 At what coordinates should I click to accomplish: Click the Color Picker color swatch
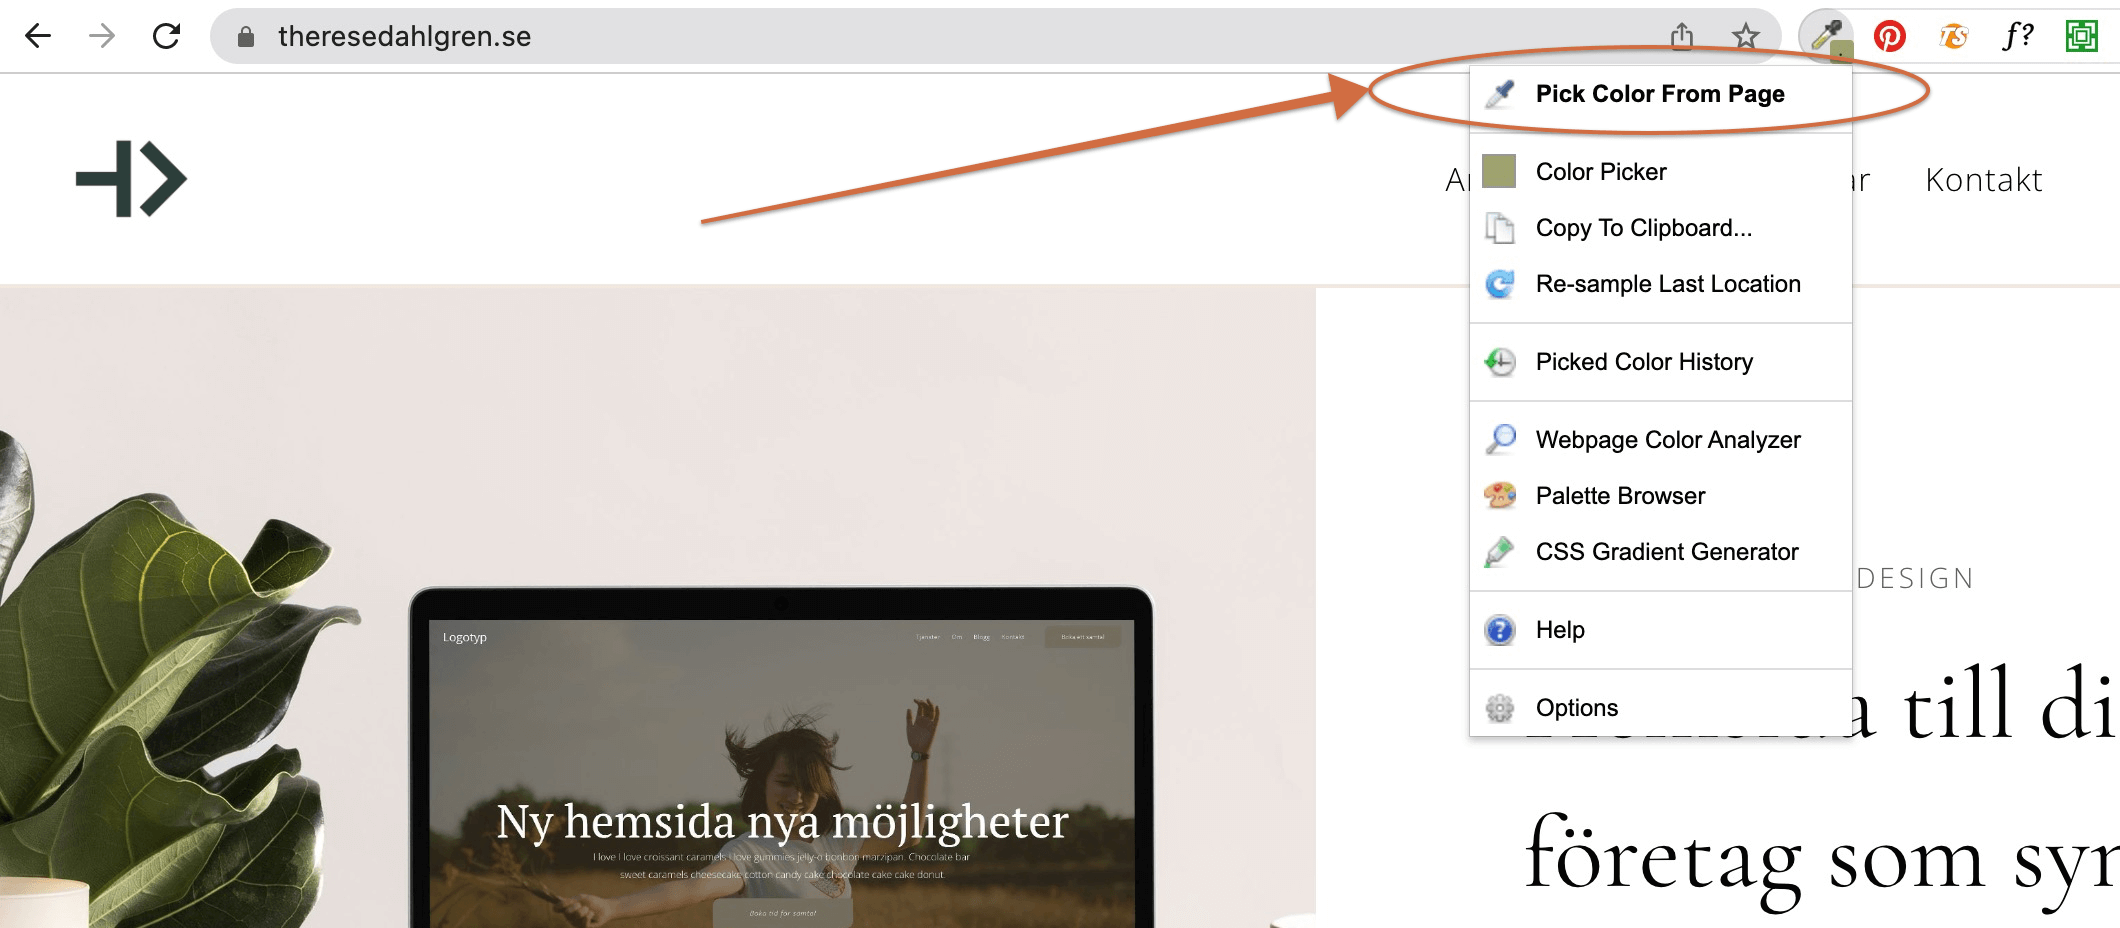1498,171
